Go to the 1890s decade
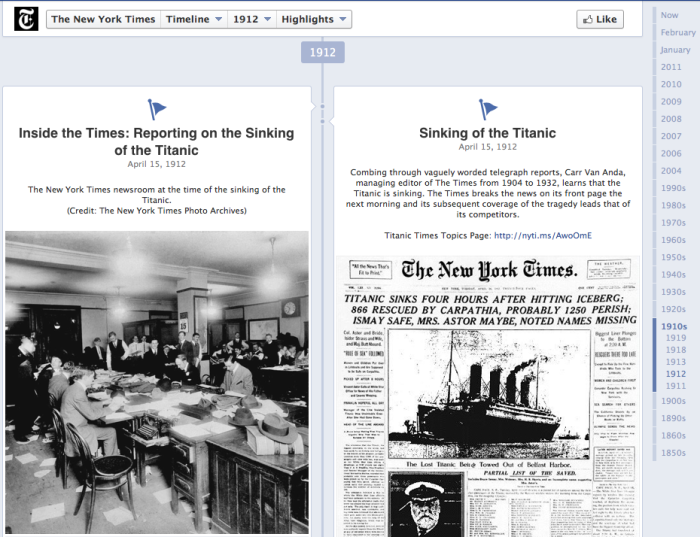700x537 pixels. [x=673, y=419]
